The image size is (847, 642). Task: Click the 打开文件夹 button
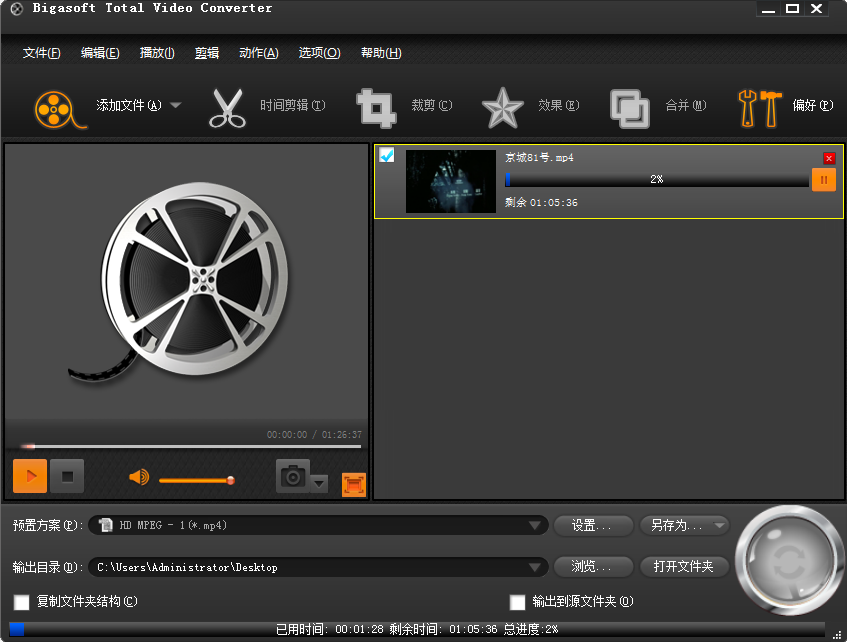684,567
